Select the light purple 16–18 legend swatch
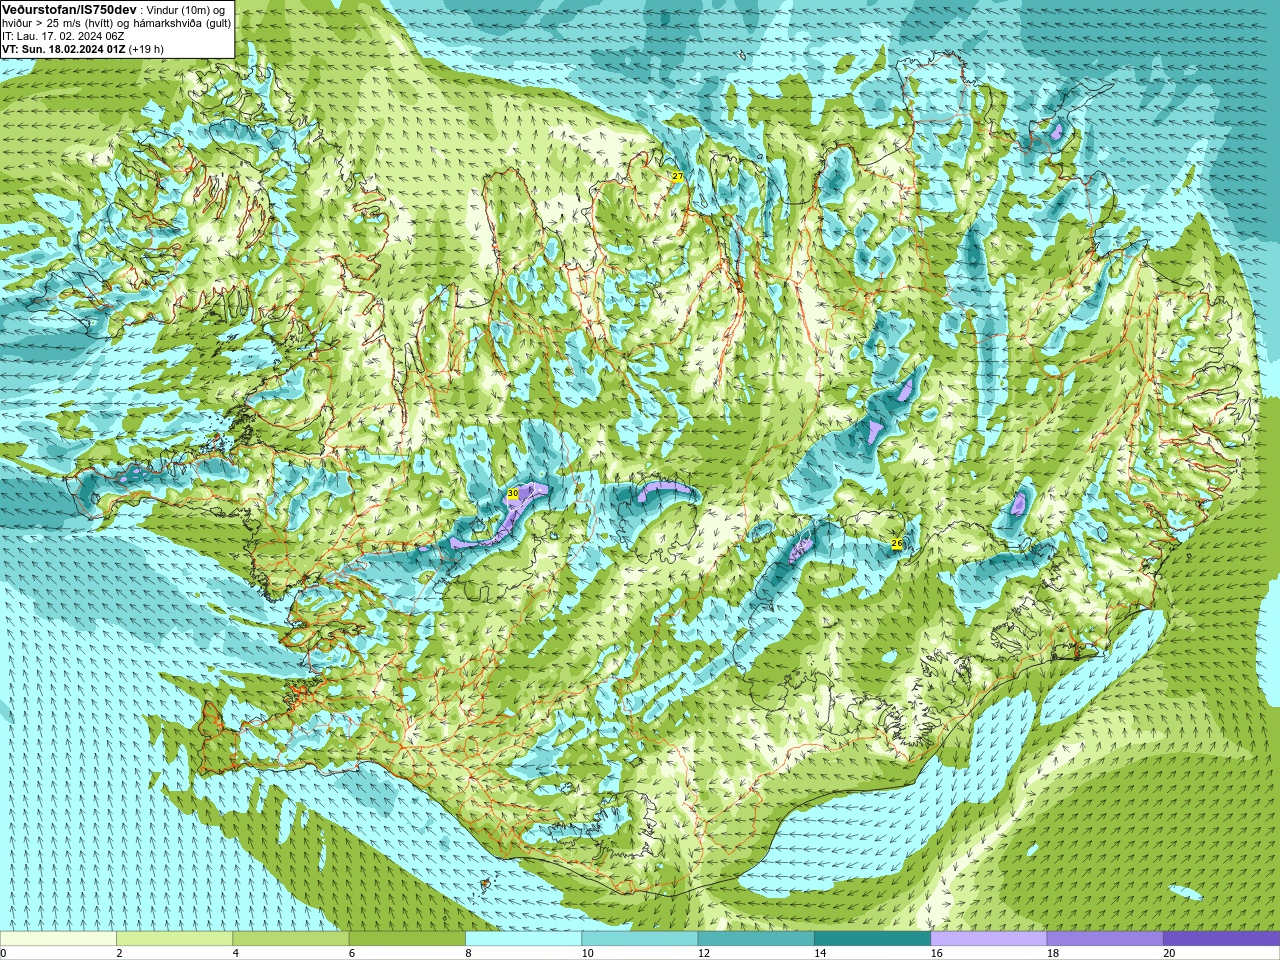The image size is (1280, 960). click(988, 939)
